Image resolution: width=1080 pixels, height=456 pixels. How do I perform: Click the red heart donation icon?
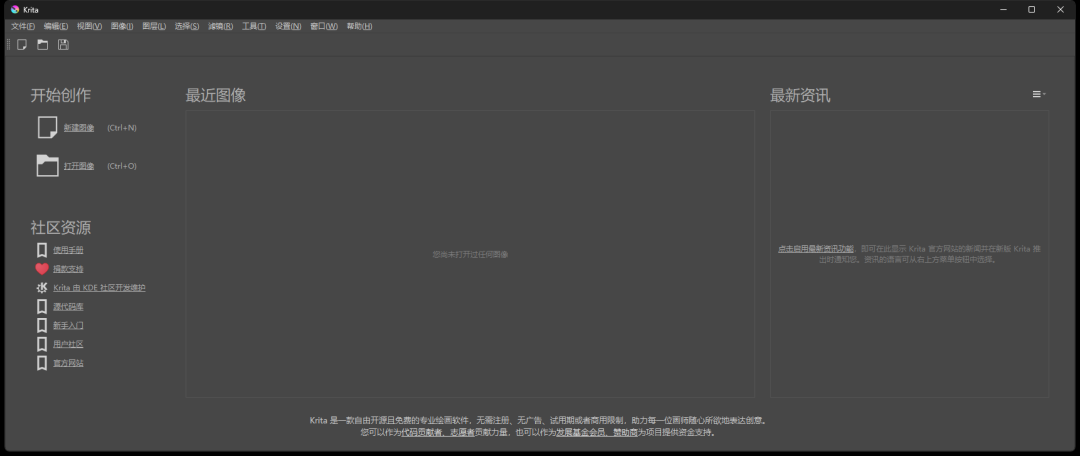42,269
